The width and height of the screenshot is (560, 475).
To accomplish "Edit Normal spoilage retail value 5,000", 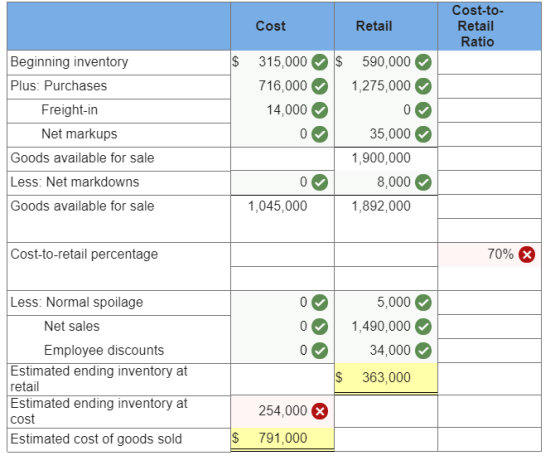I will (386, 303).
